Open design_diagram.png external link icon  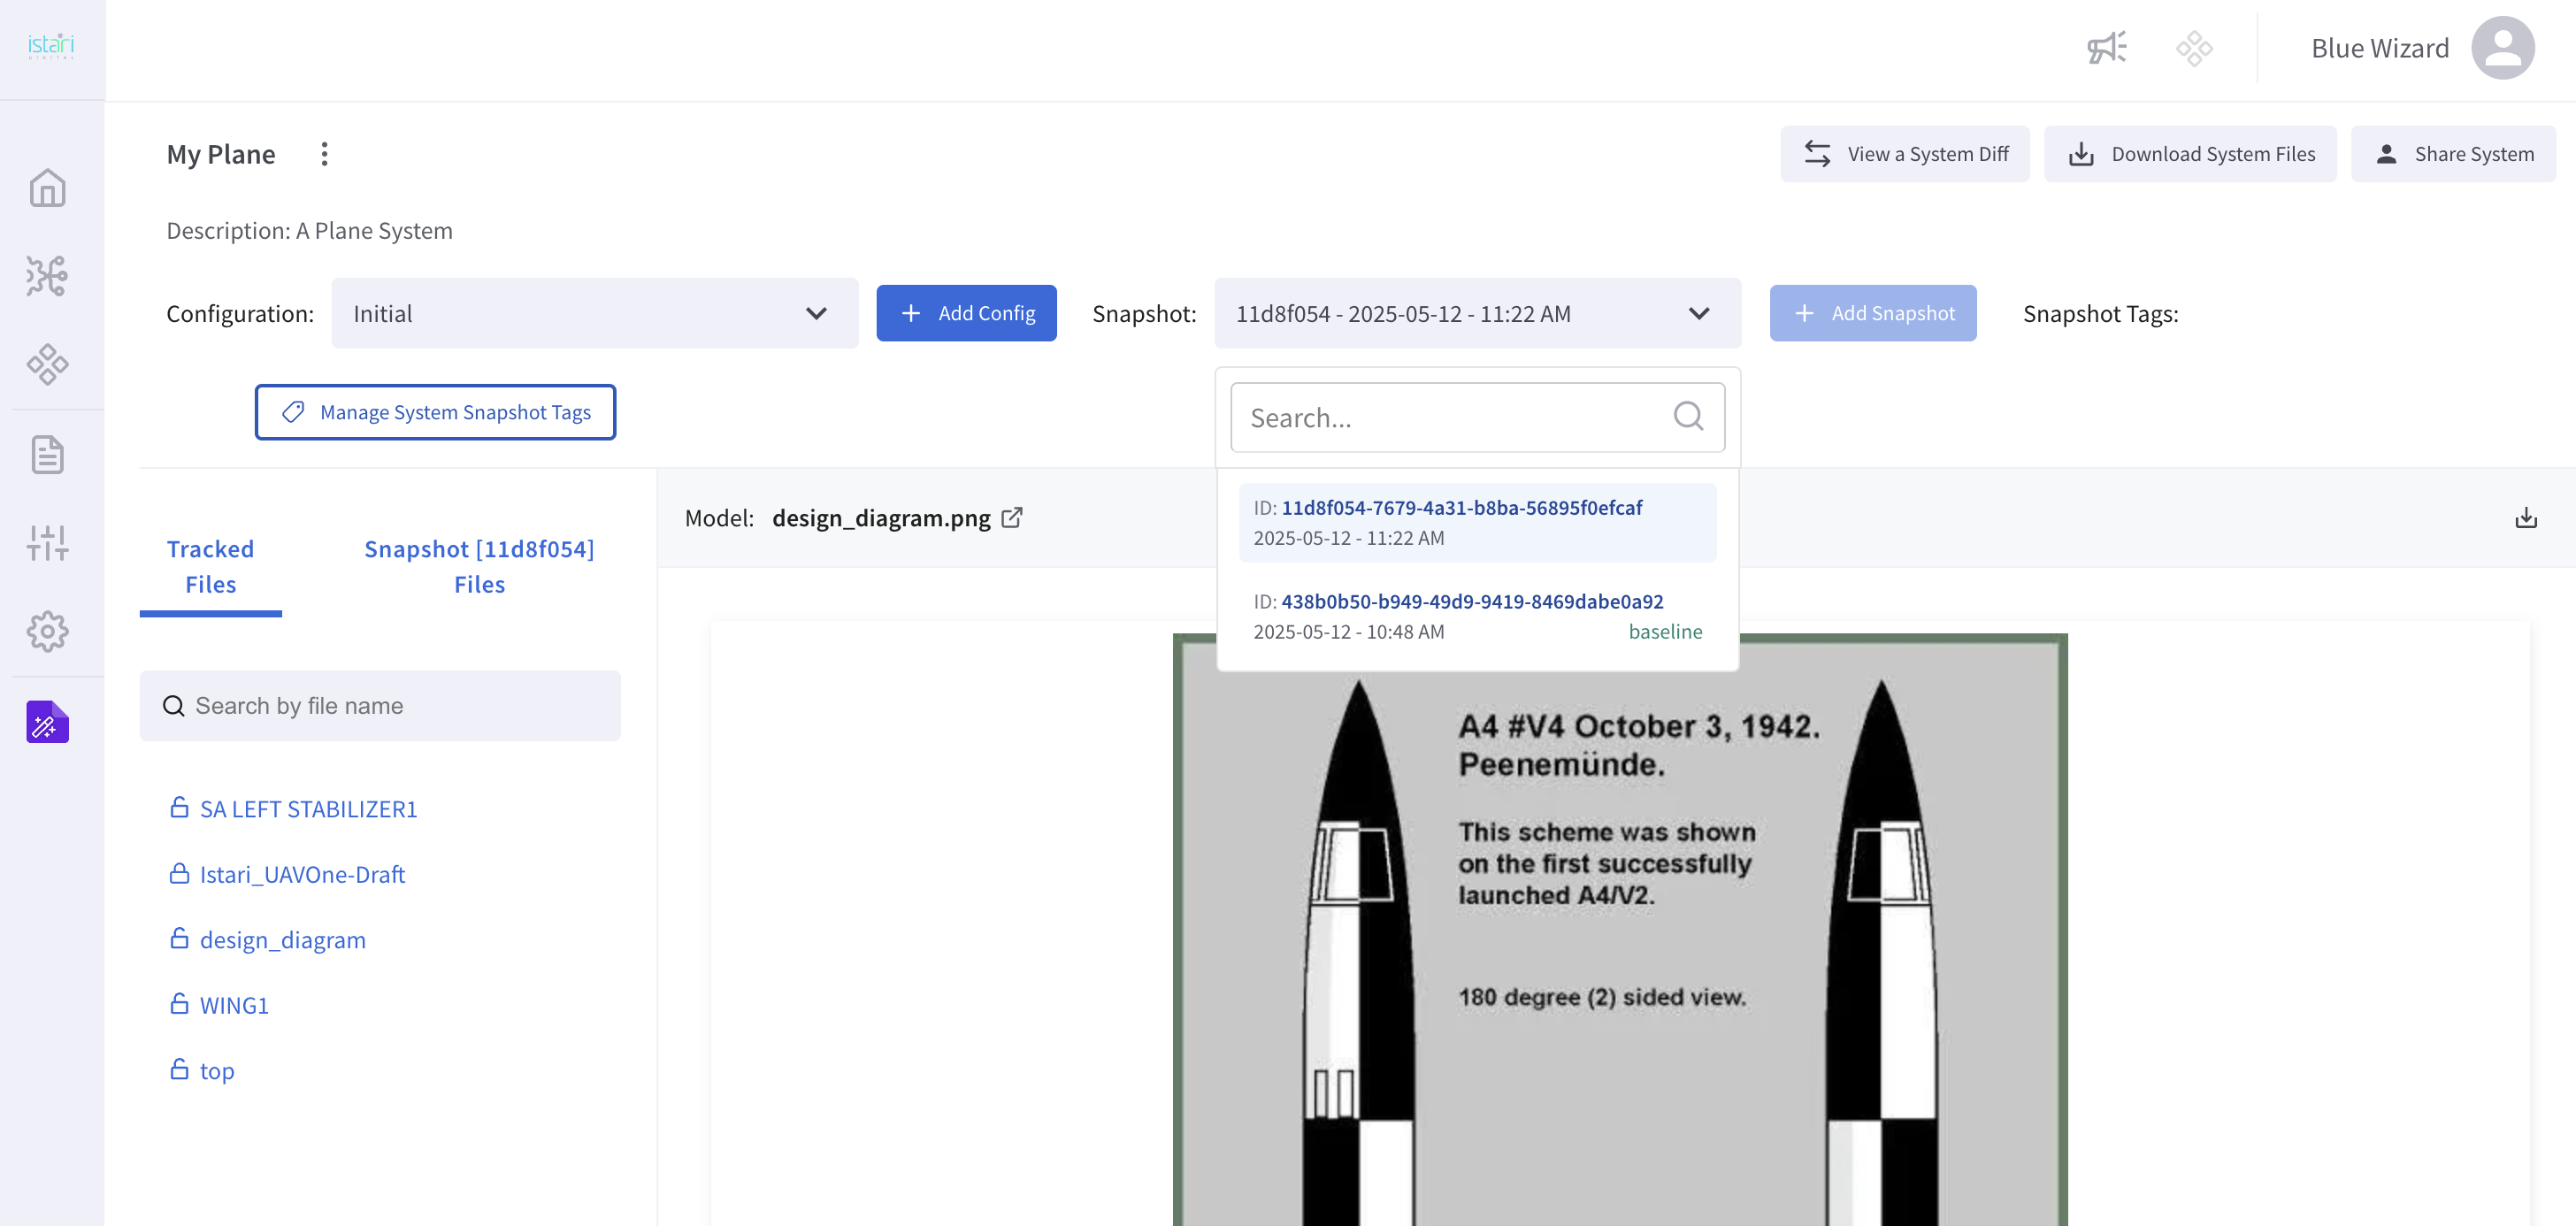(x=1012, y=518)
